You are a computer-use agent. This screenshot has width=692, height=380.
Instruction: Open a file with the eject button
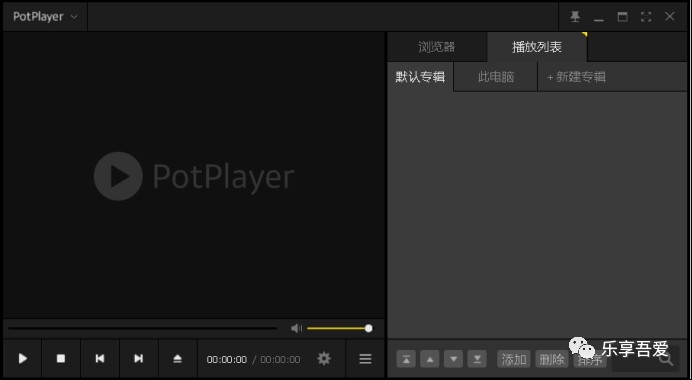coord(177,358)
